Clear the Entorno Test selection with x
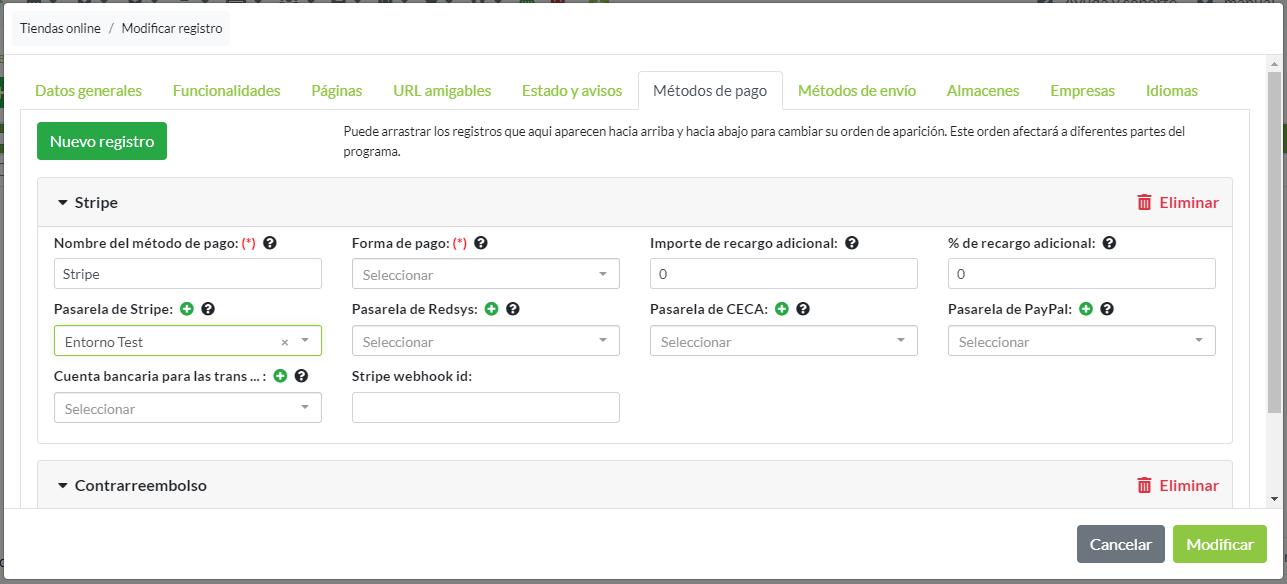 click(284, 342)
